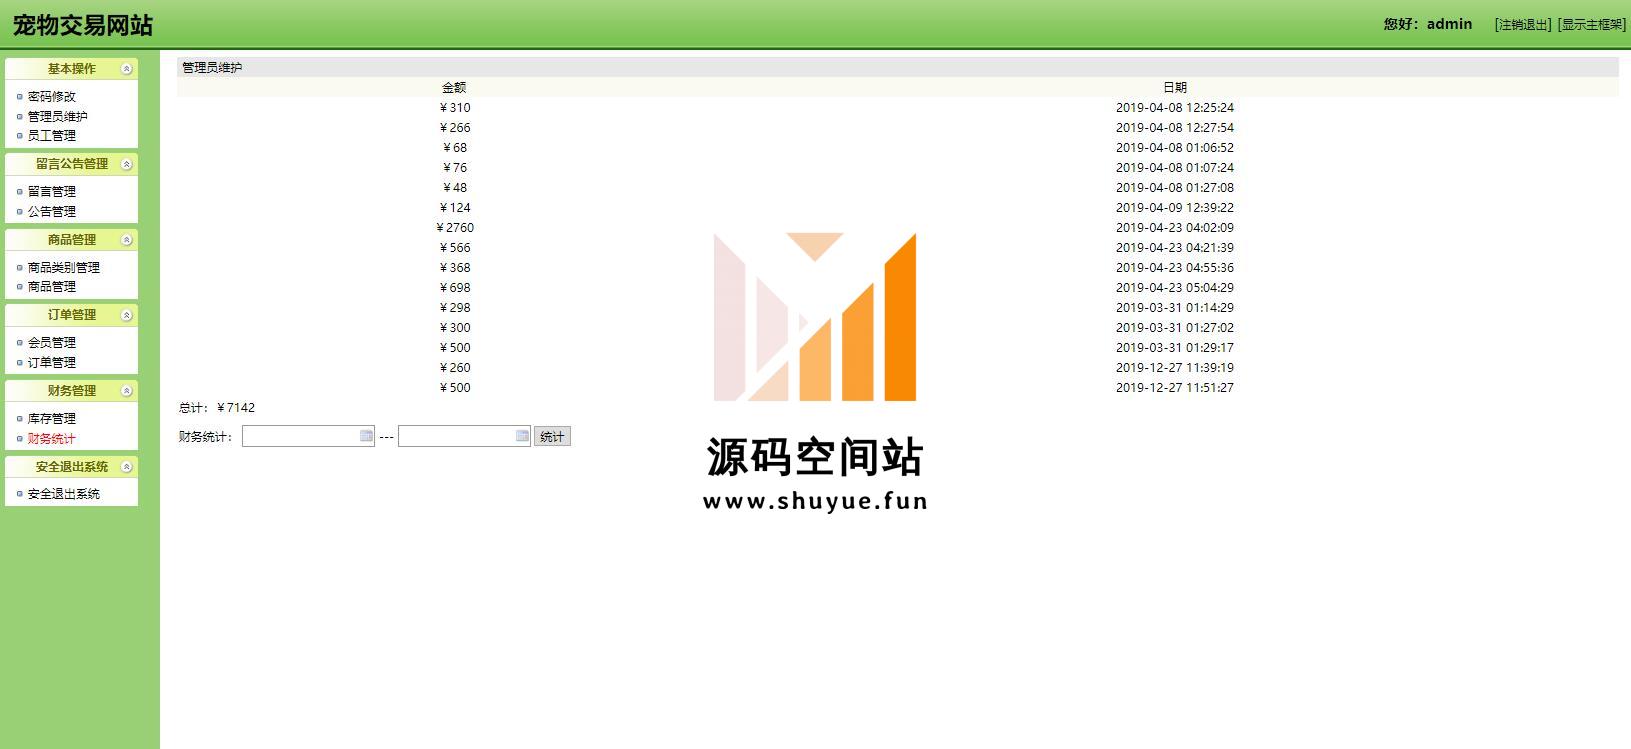
Task: Click date 2019-04-08 12:25:24
Action: (1175, 108)
